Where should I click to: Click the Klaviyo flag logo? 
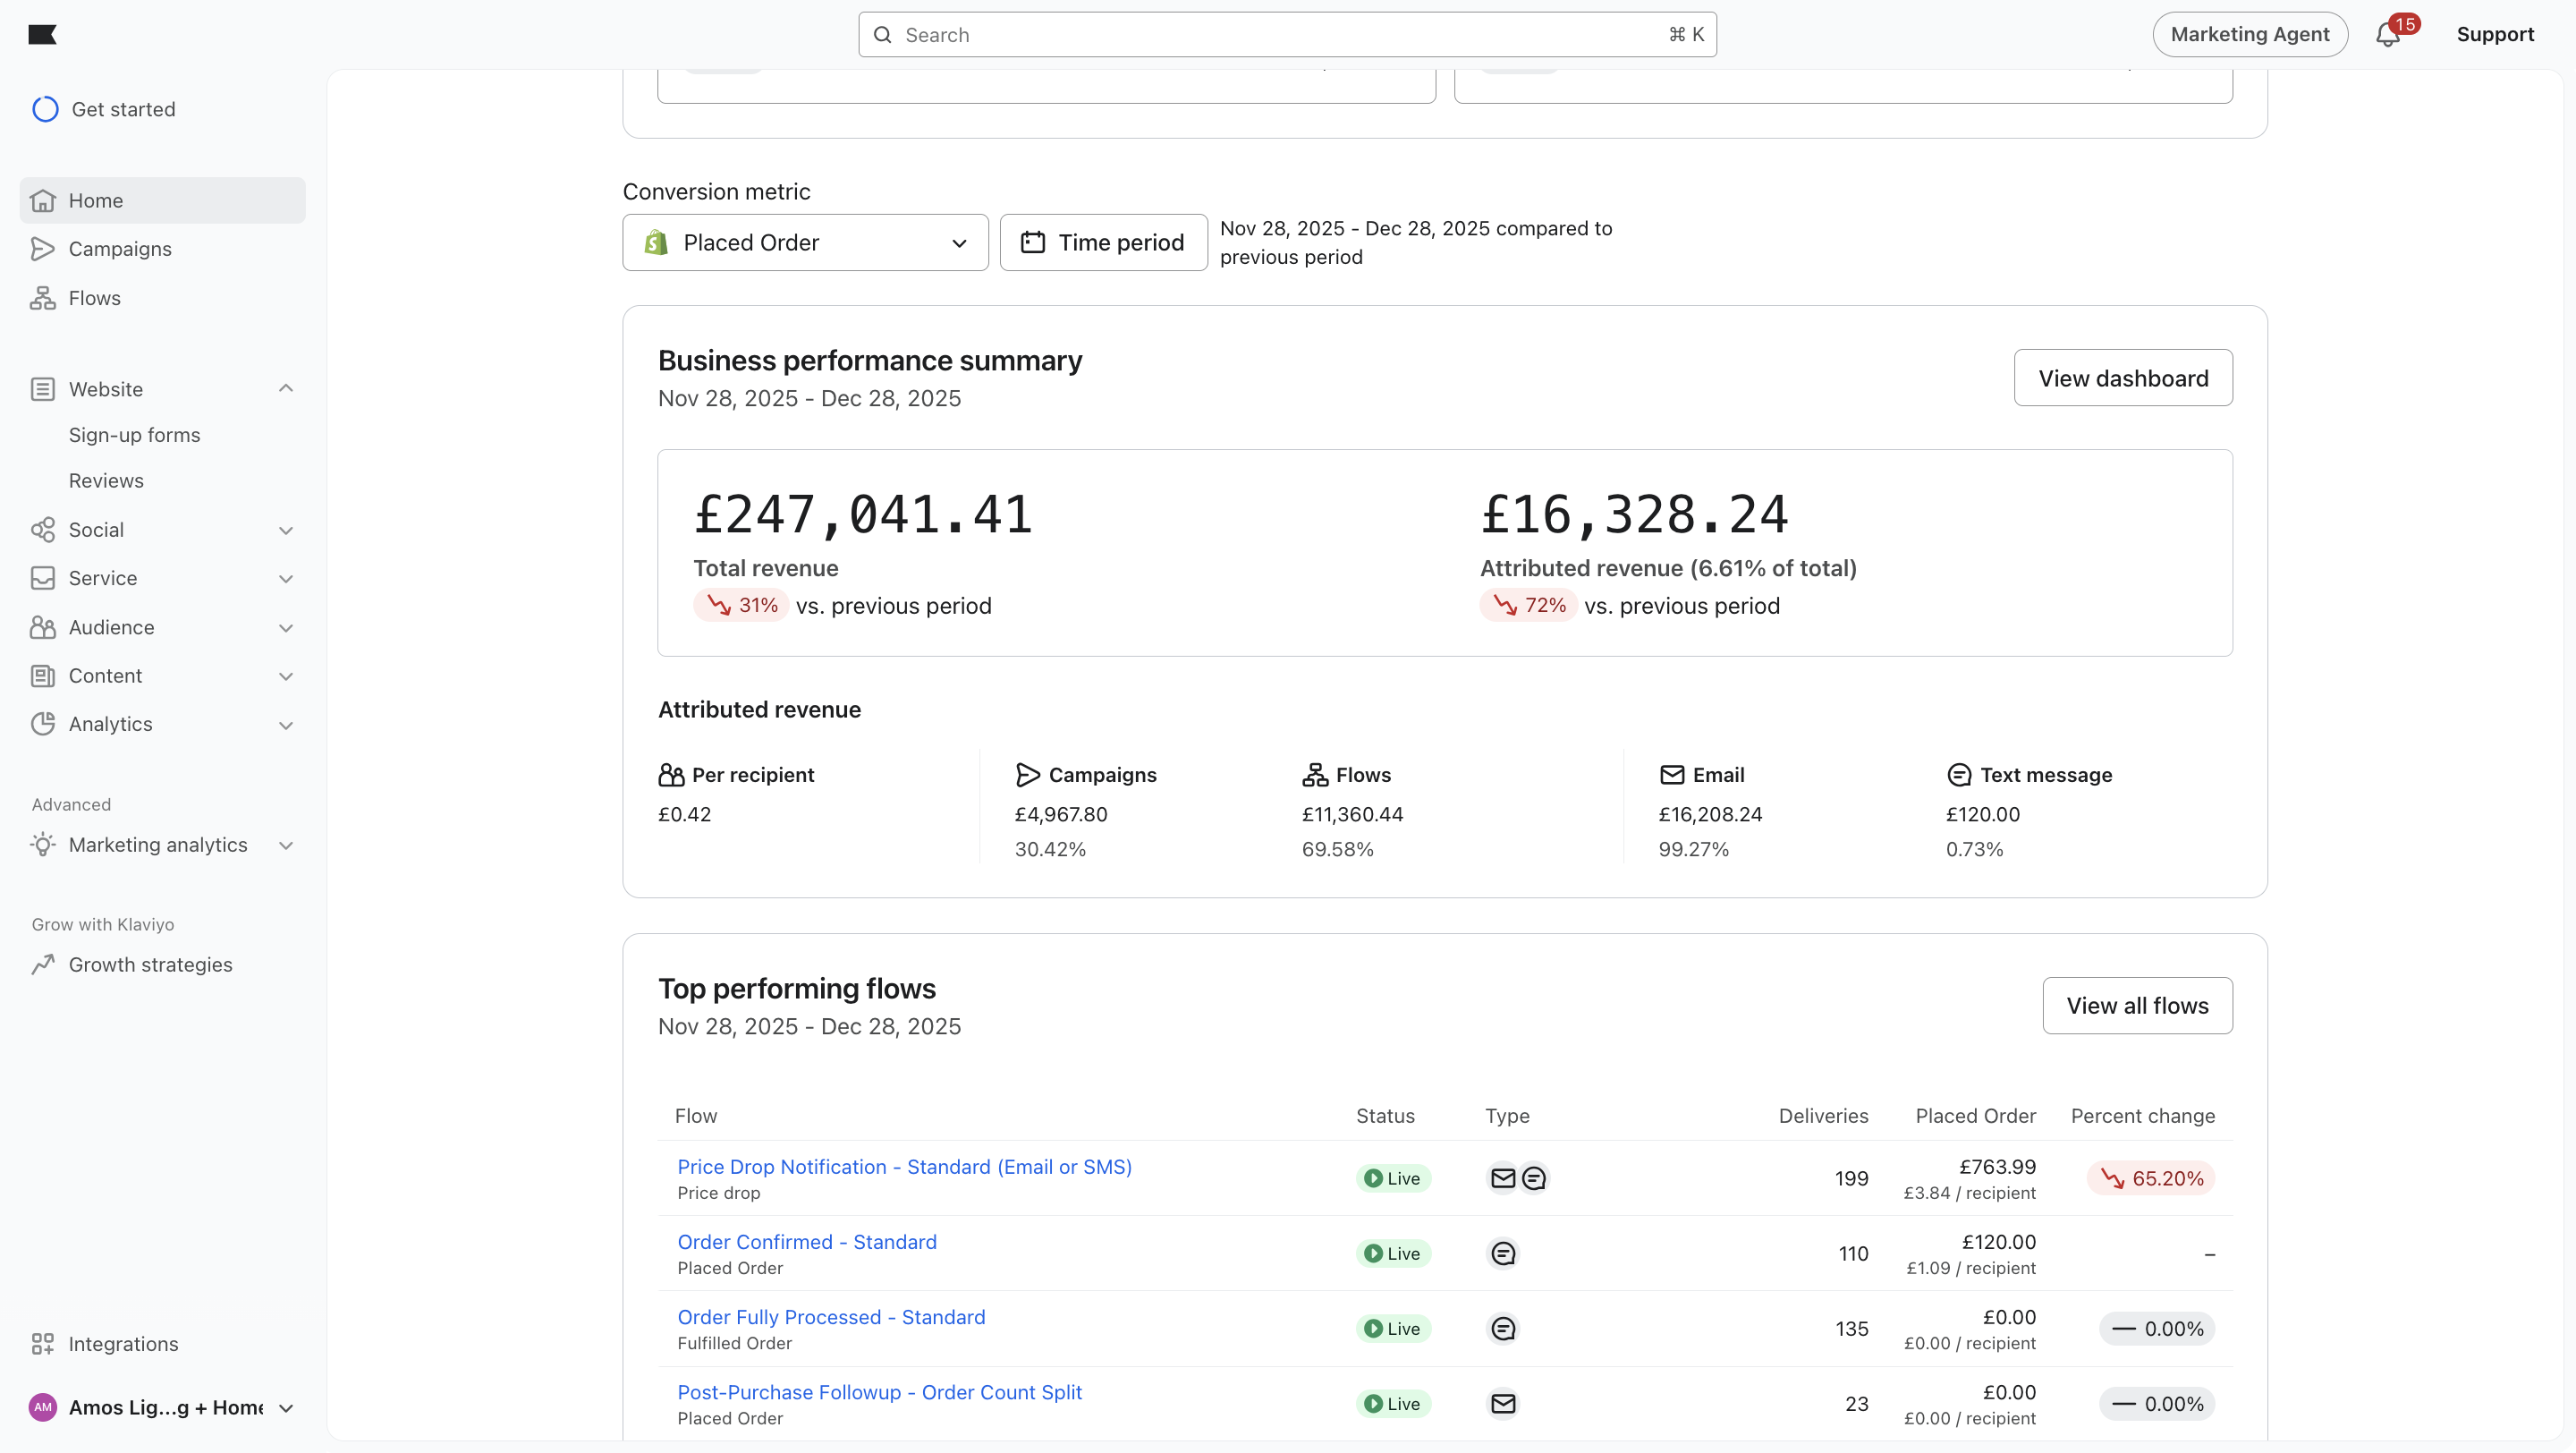coord(42,35)
